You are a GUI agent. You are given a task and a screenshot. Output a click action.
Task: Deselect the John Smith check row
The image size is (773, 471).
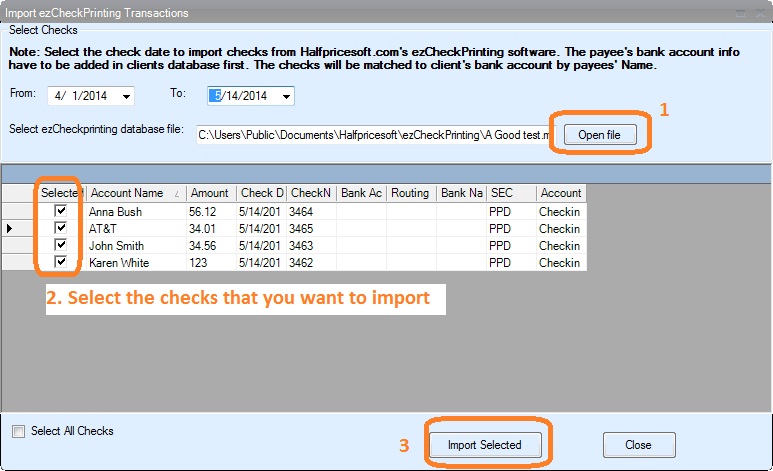pos(61,246)
